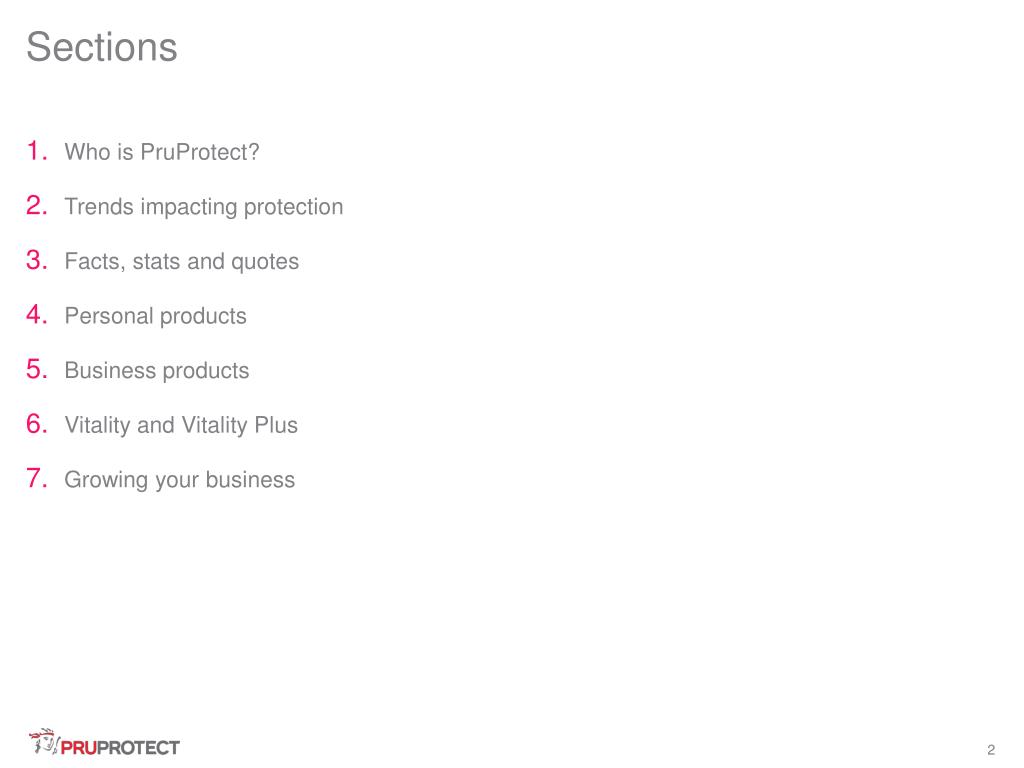Select the Trends impacting protection item
This screenshot has width=1024, height=768.
tap(204, 207)
